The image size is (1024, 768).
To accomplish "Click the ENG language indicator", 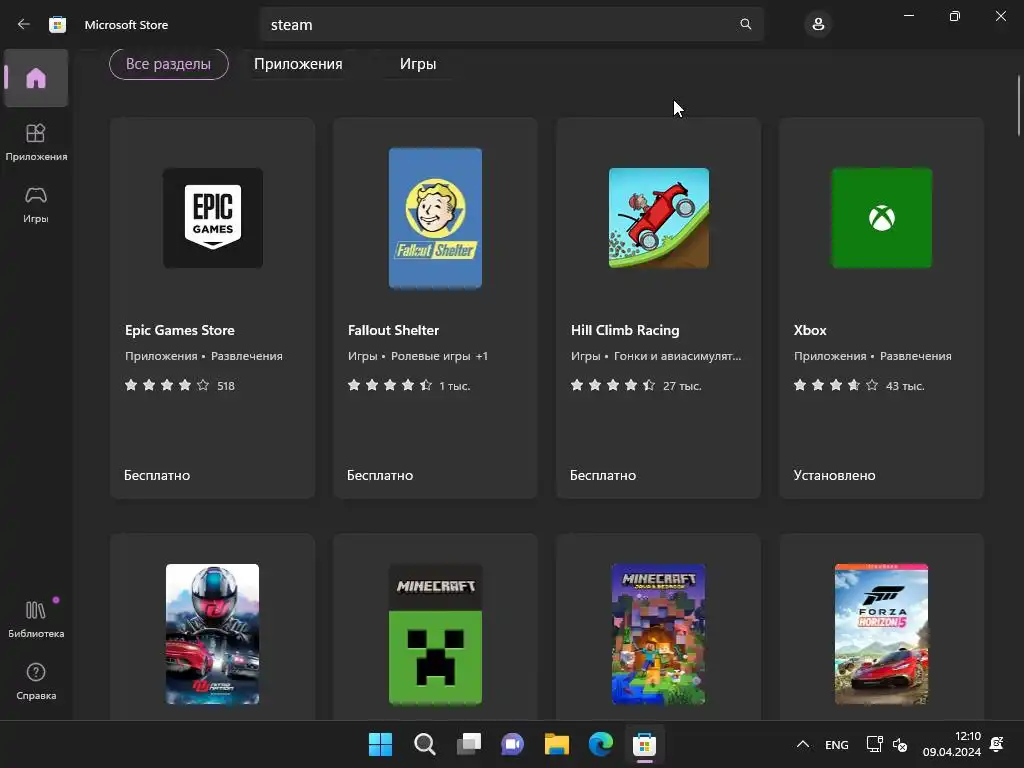I will pyautogui.click(x=837, y=744).
